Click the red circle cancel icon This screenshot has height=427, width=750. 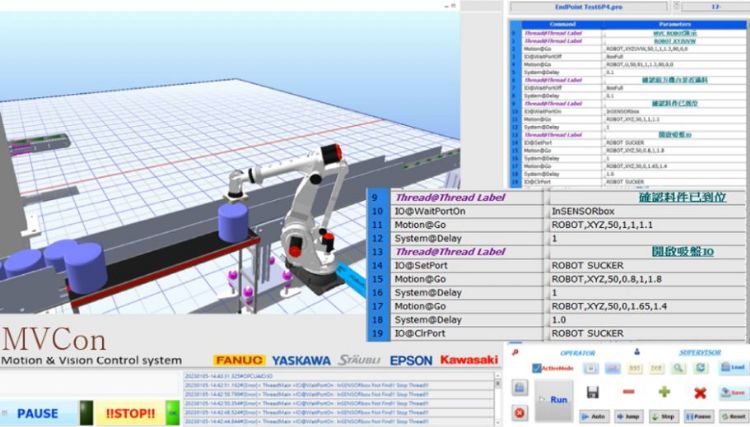519,411
